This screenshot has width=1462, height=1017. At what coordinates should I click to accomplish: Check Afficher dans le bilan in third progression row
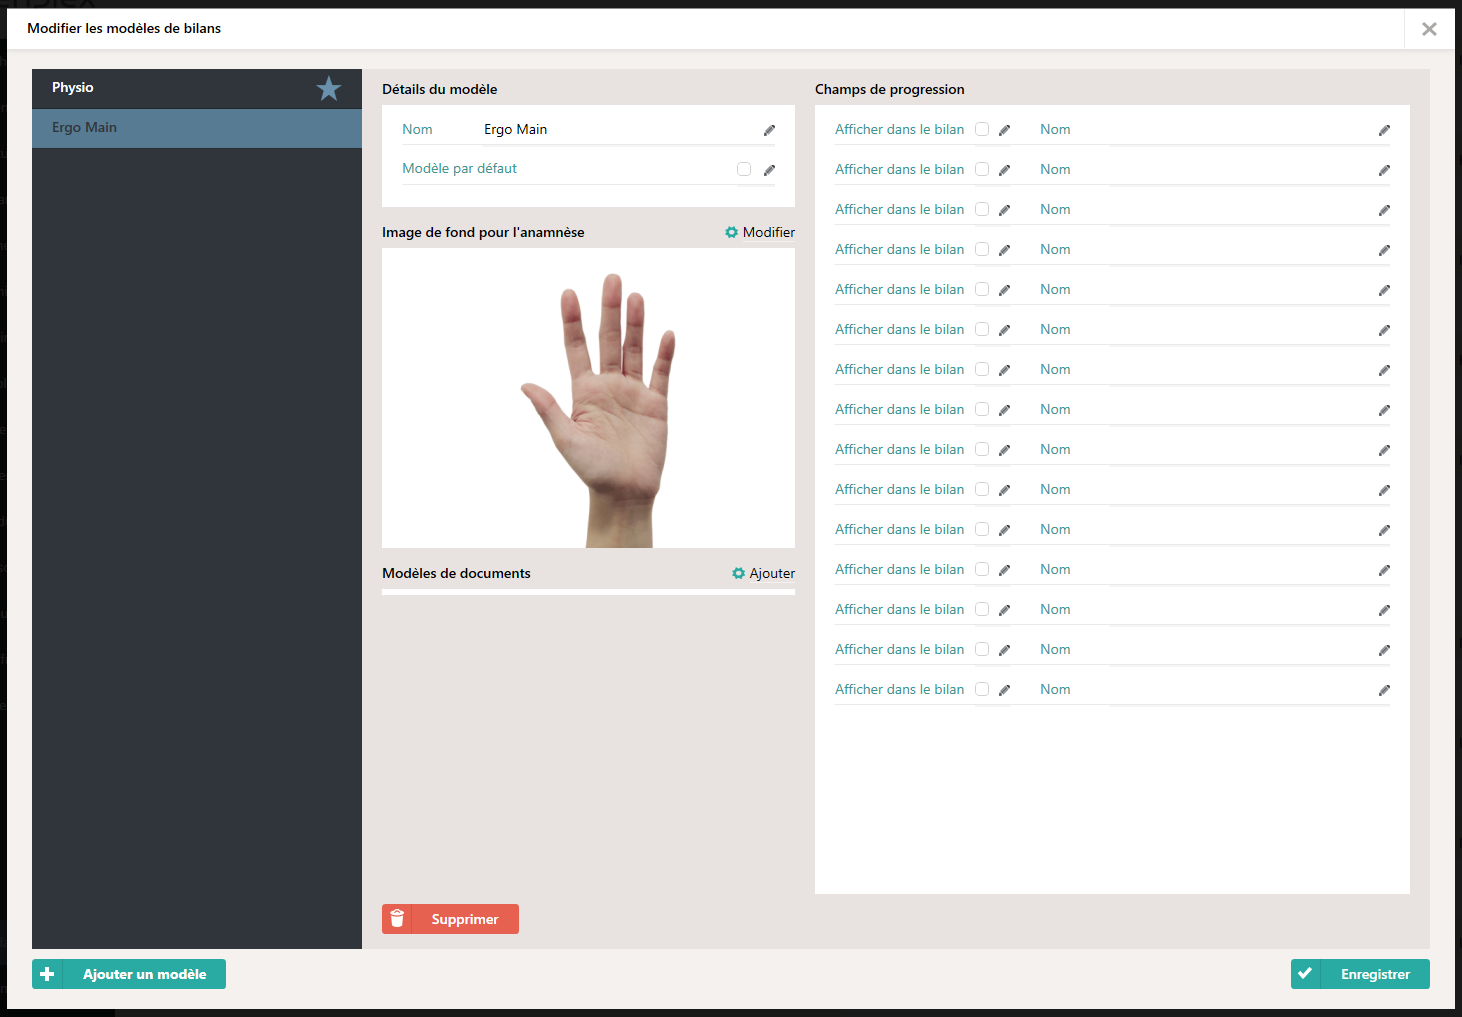pyautogui.click(x=982, y=209)
